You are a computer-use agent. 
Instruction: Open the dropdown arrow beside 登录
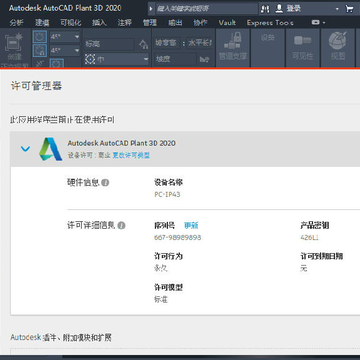pyautogui.click(x=337, y=9)
